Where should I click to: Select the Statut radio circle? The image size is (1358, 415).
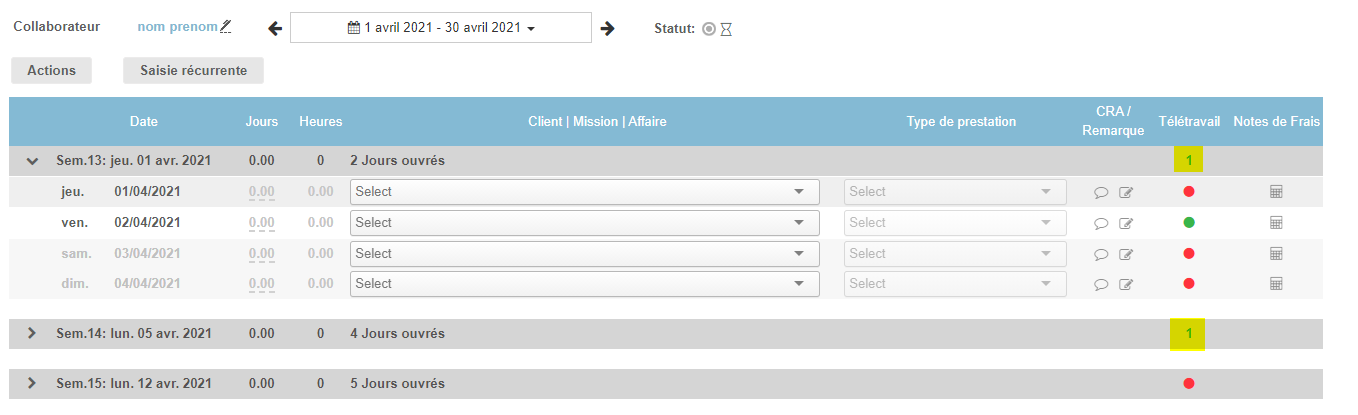coord(709,29)
